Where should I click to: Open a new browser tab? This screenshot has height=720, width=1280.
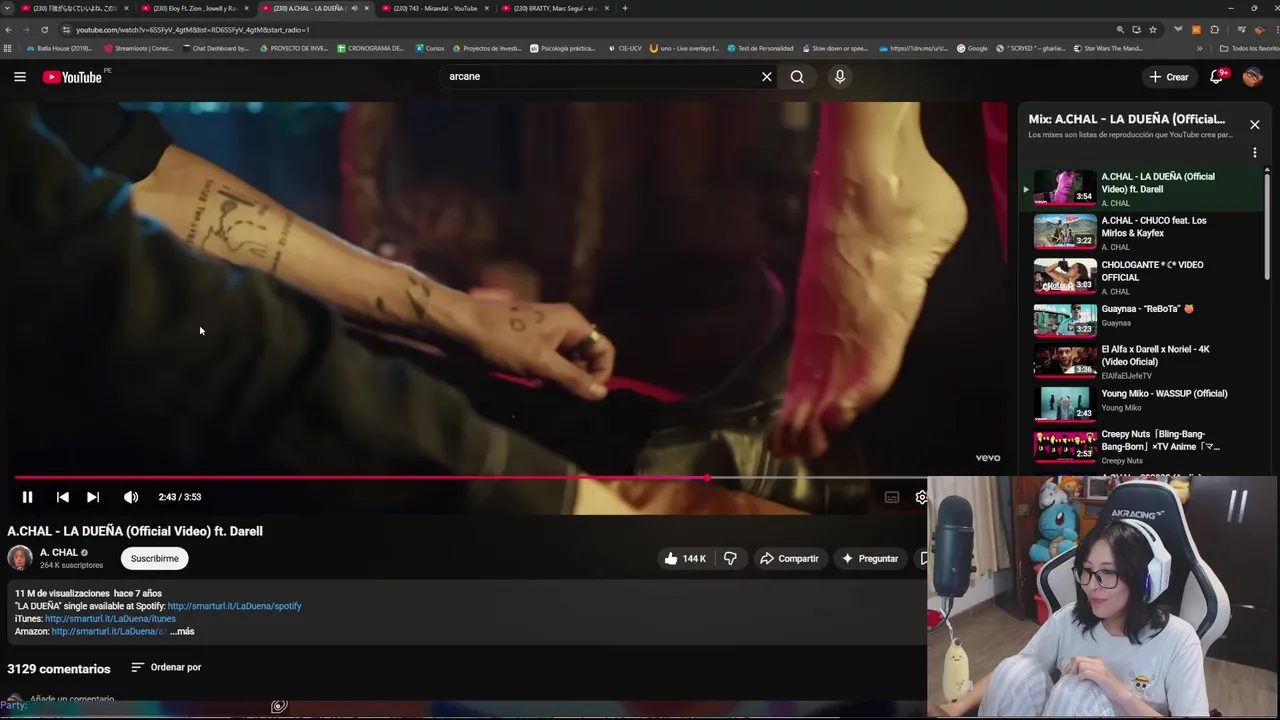625,8
